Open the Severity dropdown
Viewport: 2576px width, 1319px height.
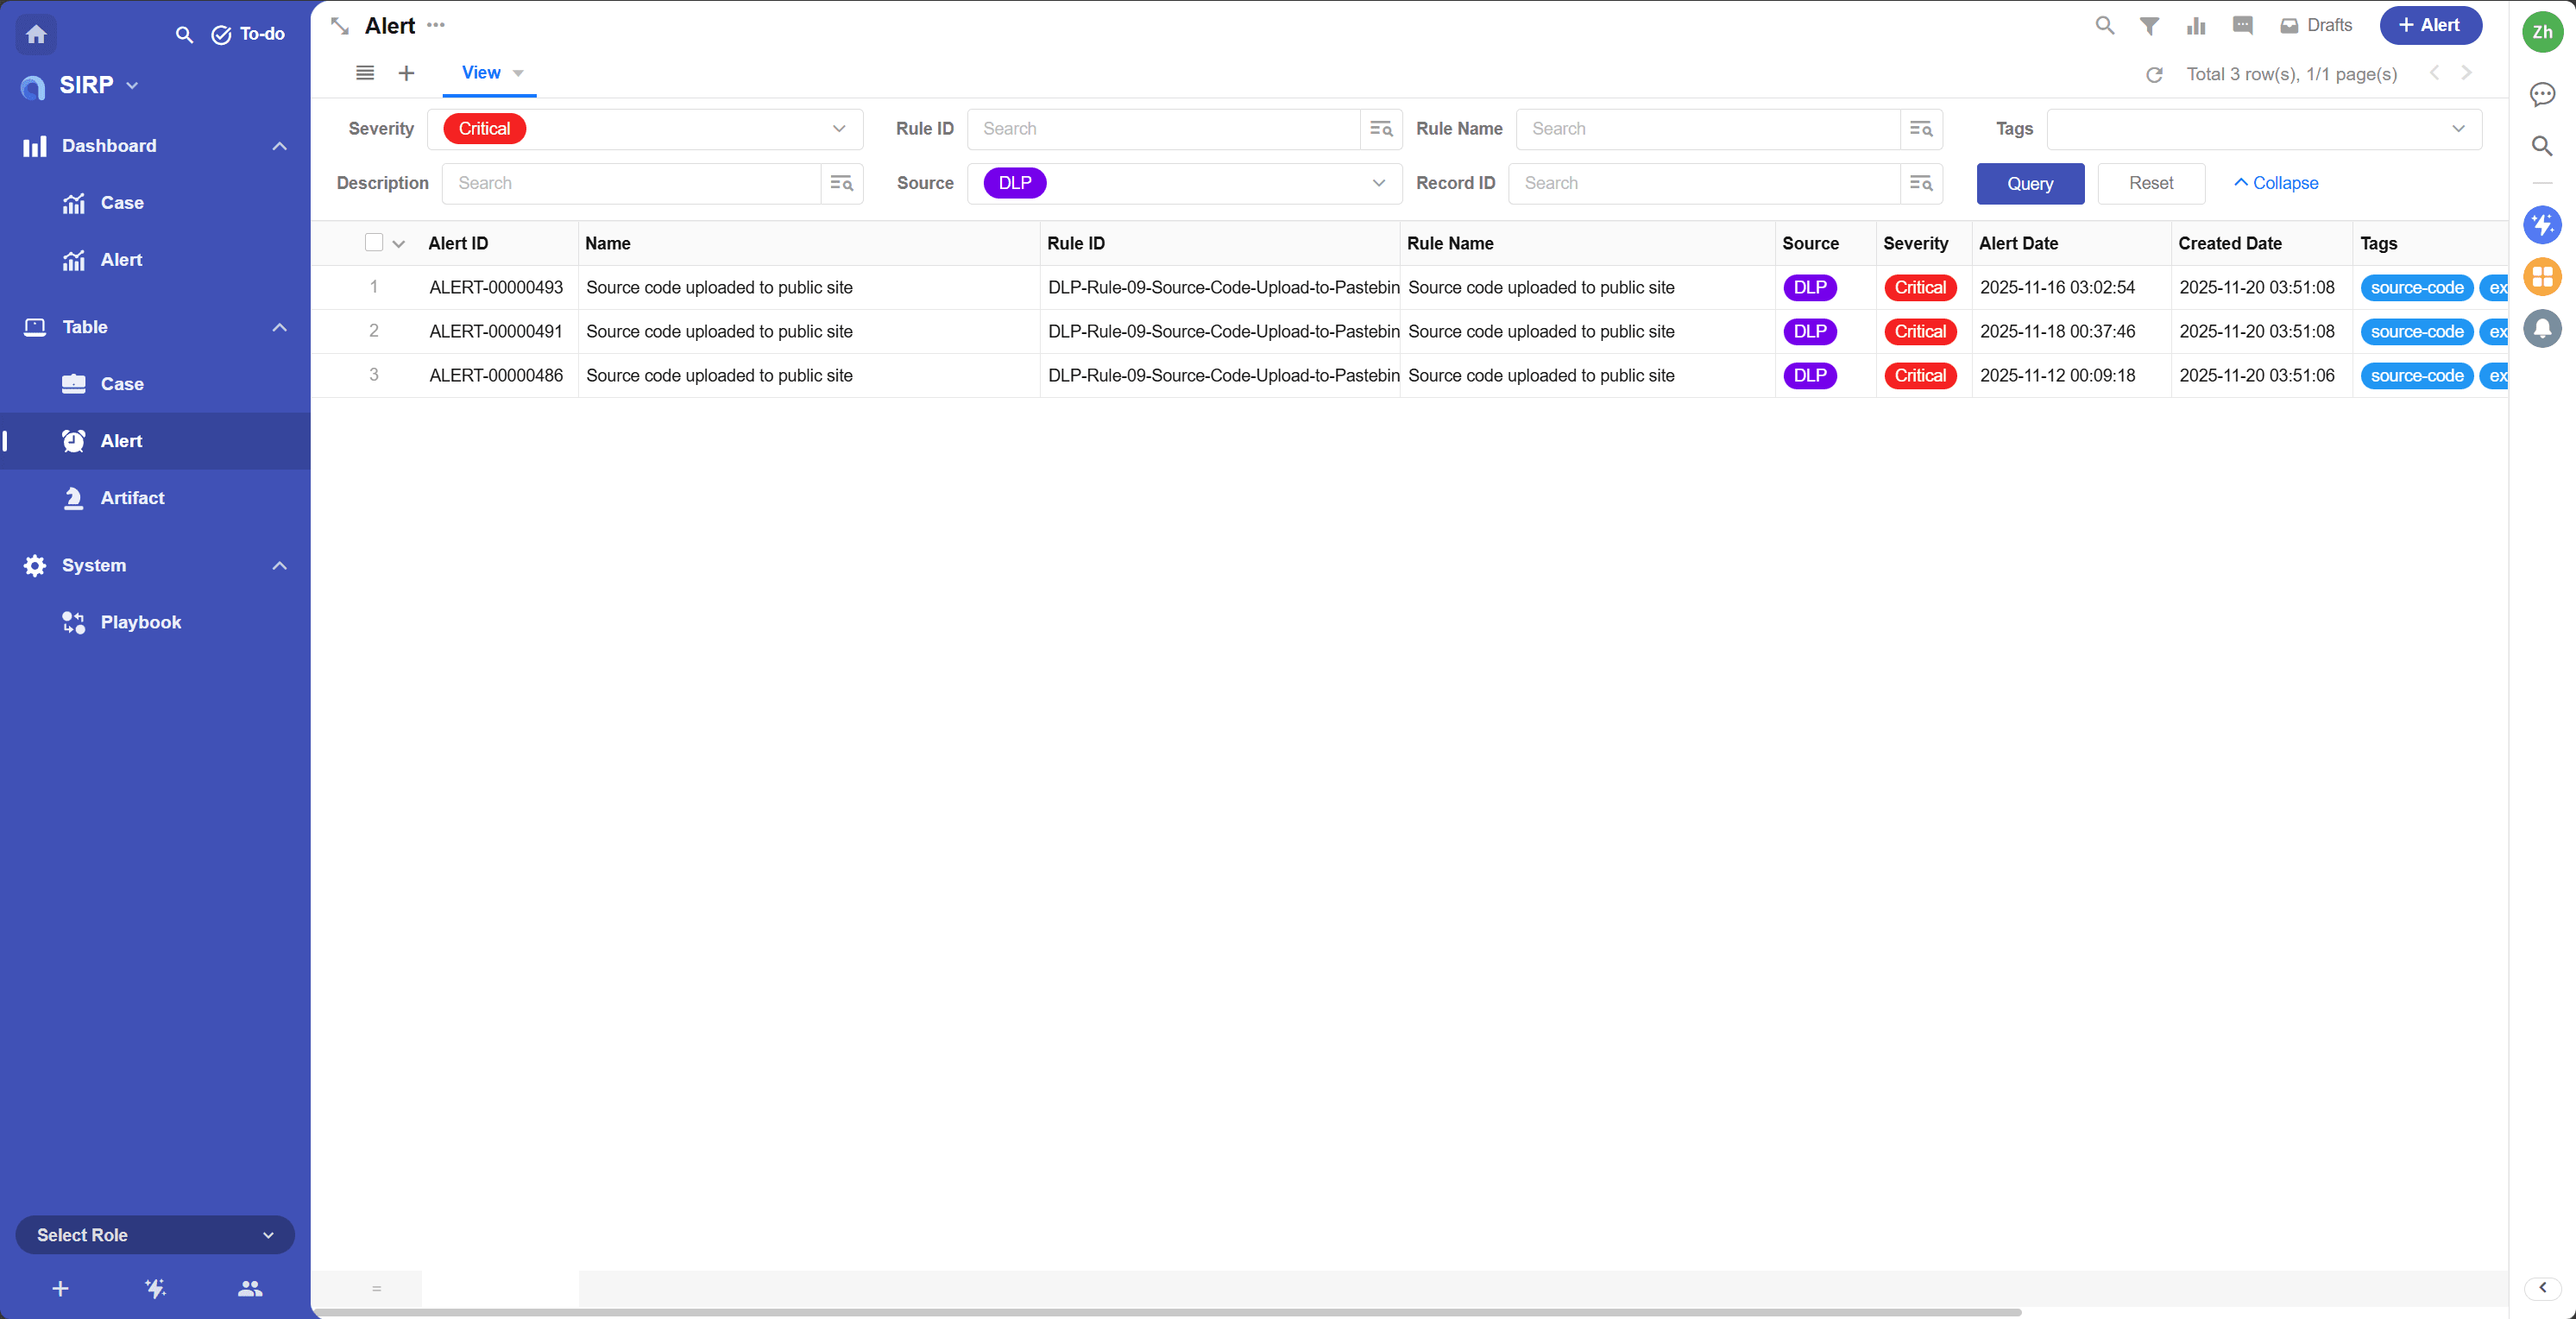coord(838,129)
